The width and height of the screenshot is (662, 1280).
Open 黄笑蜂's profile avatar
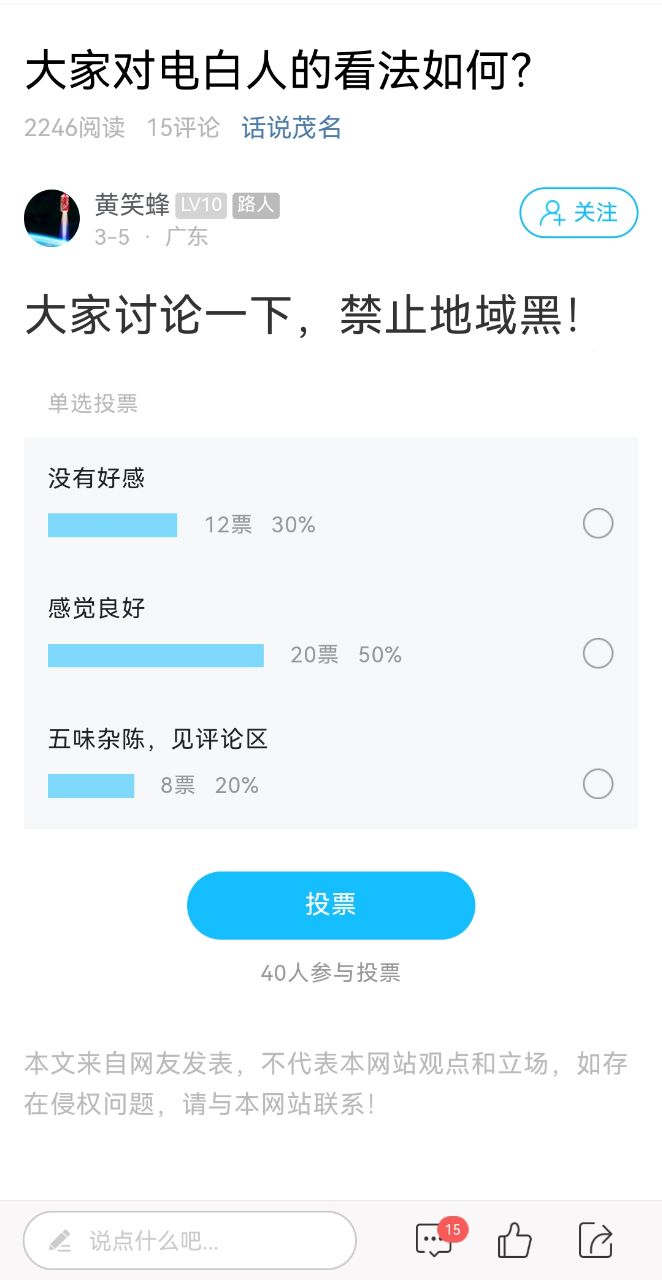[x=52, y=218]
